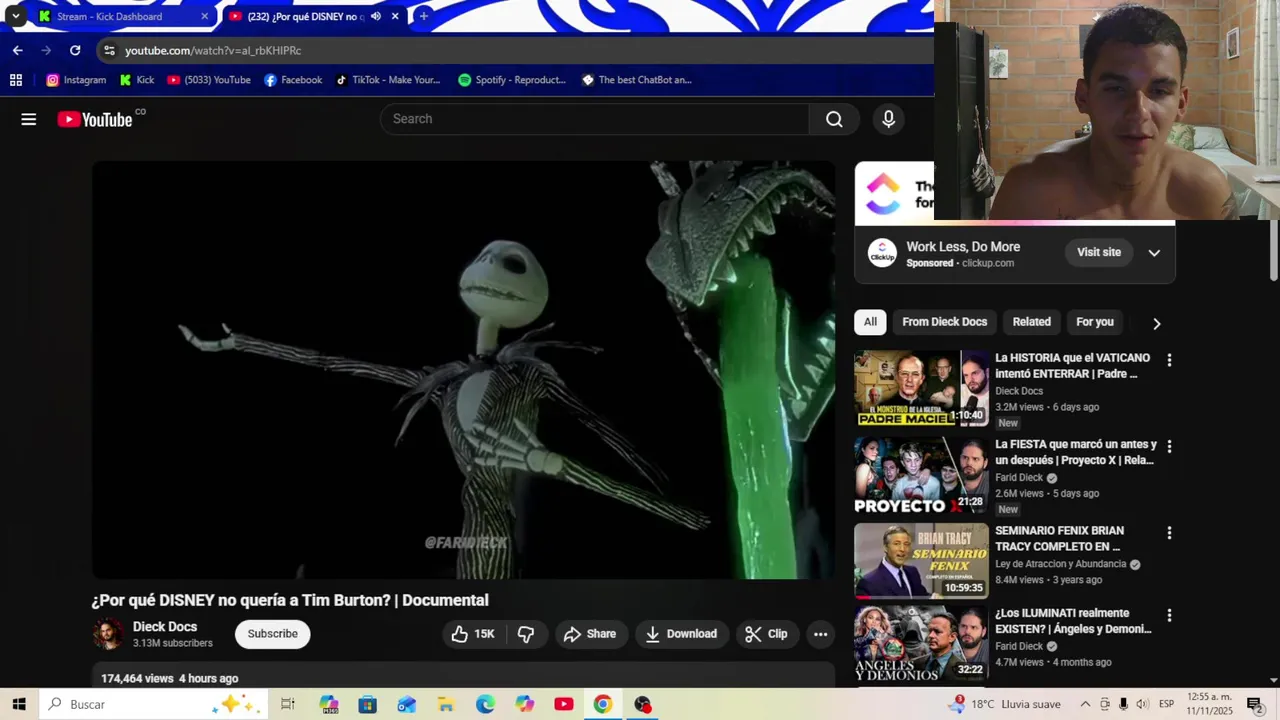Open the Chrome taskbar icon
Viewport: 1280px width, 720px height.
pyautogui.click(x=603, y=704)
